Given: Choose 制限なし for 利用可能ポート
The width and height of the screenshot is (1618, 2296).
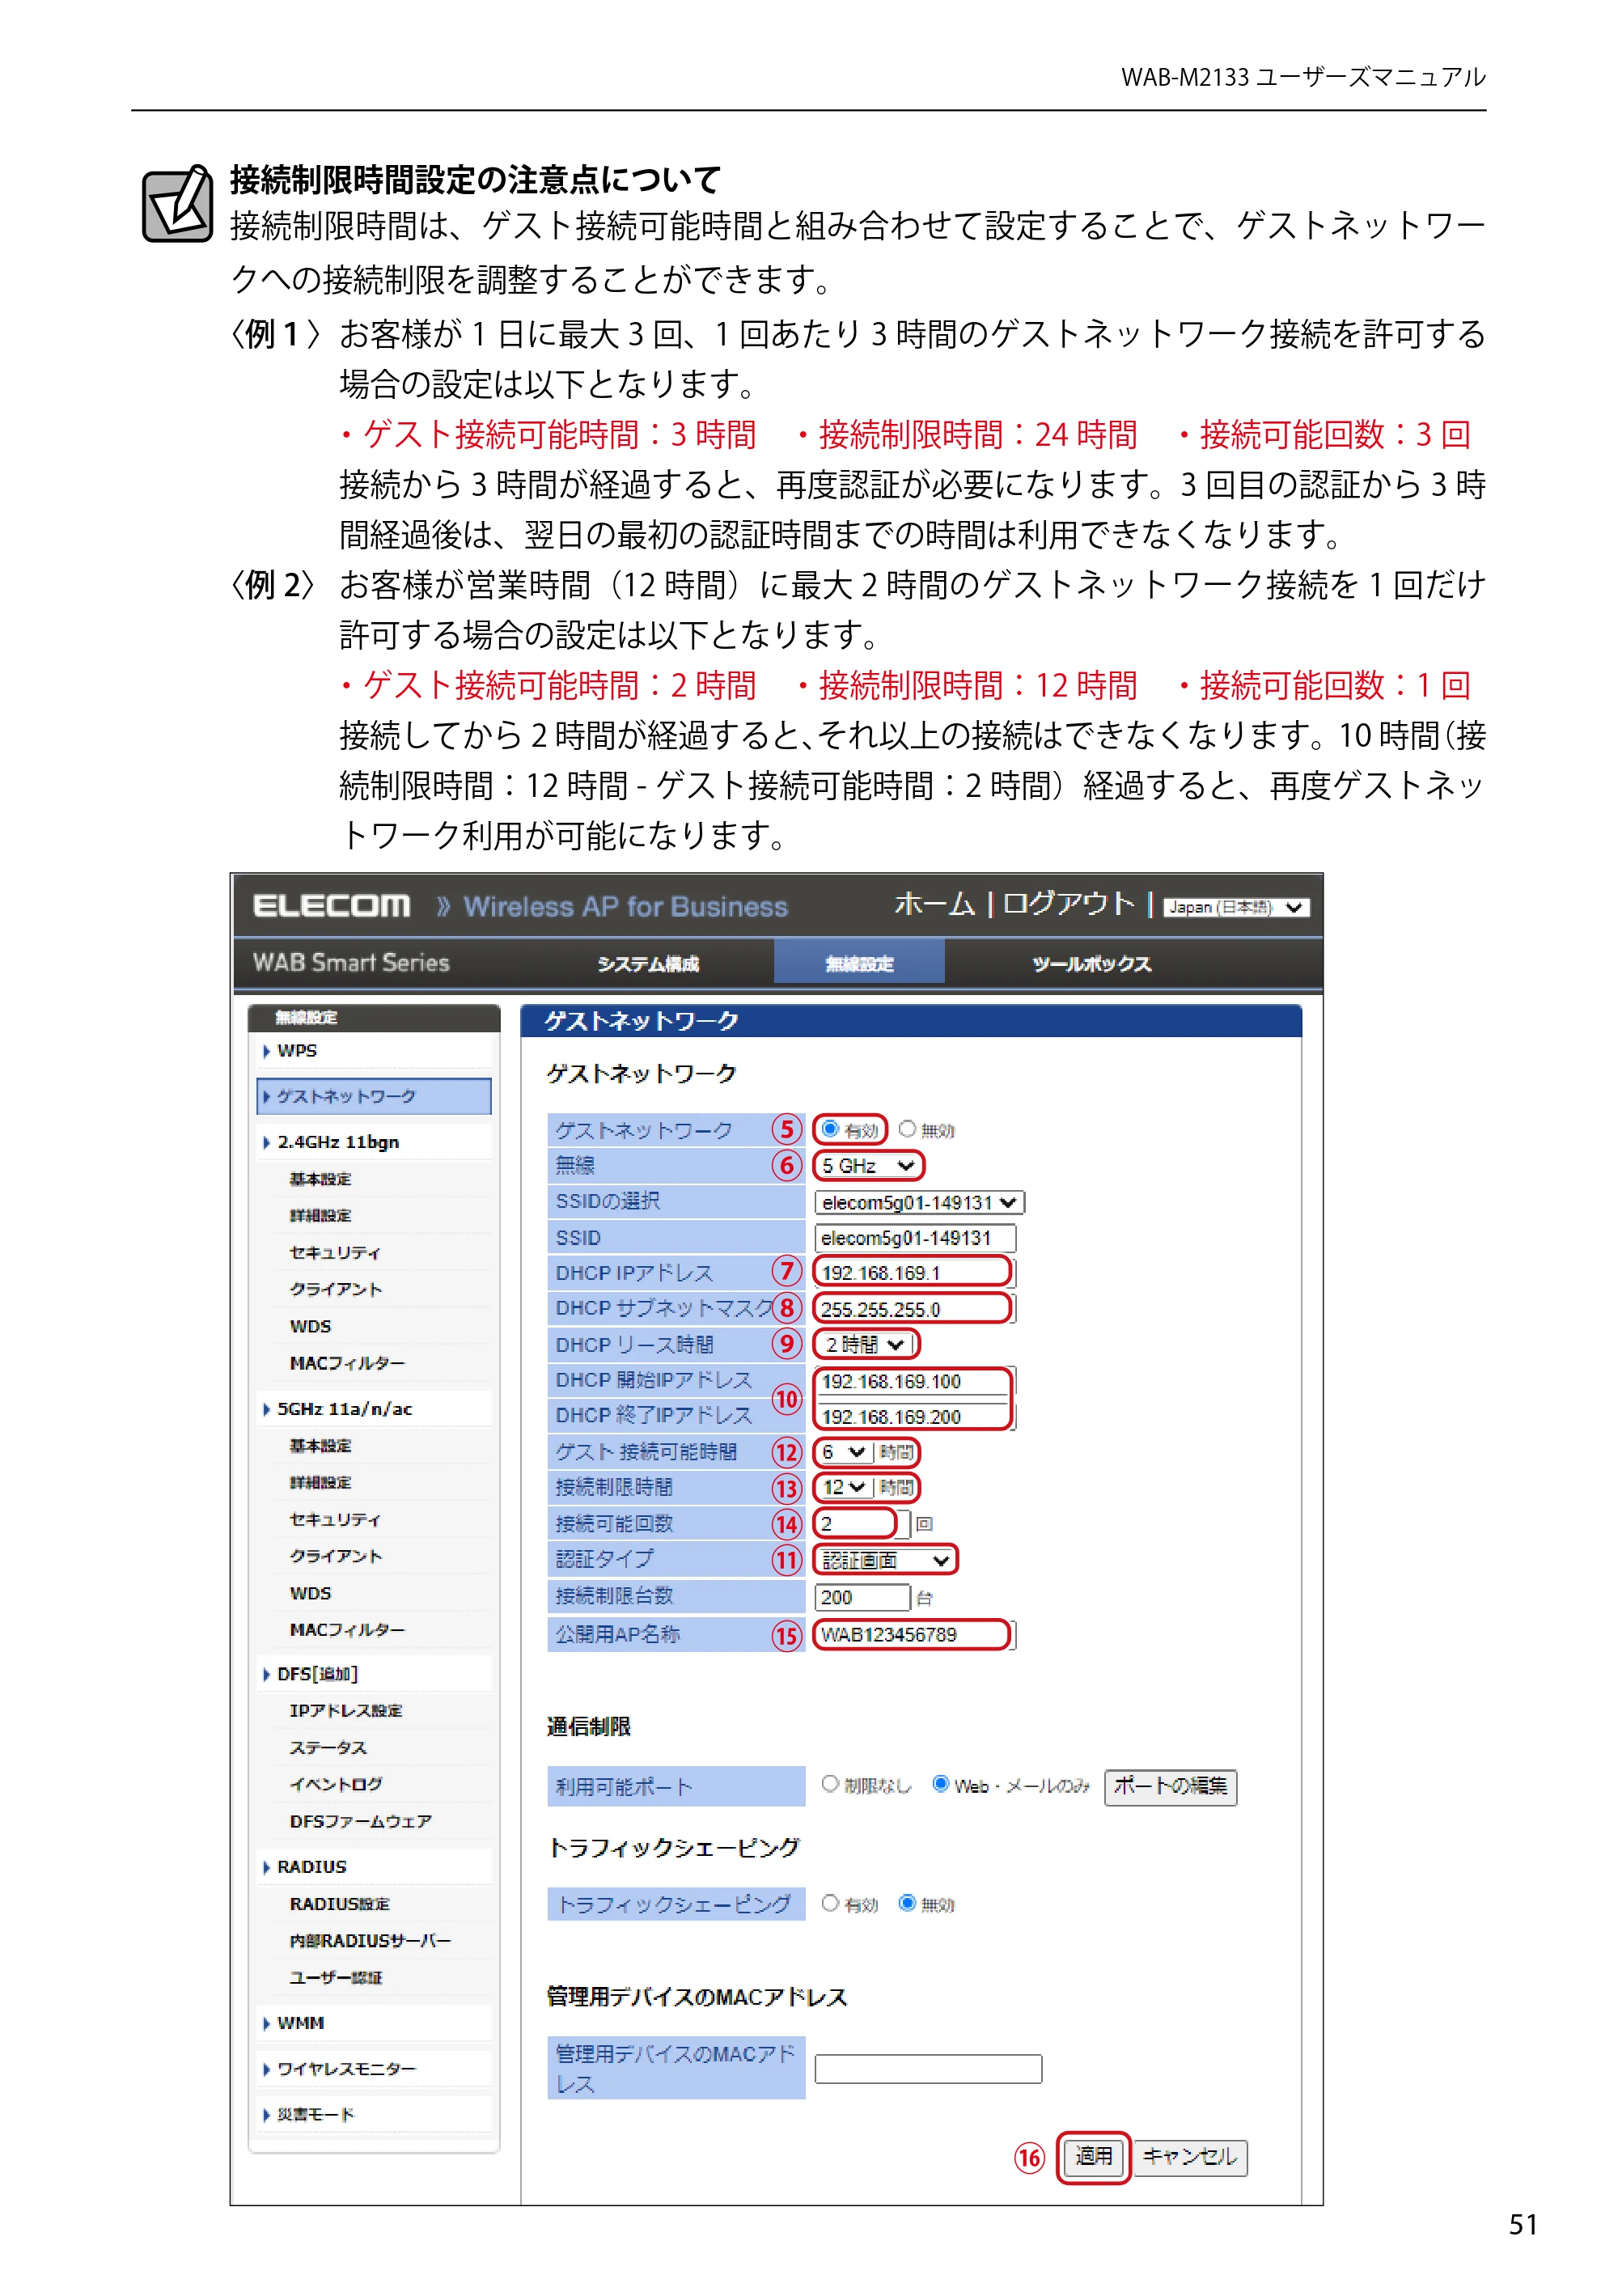Looking at the screenshot, I should click(x=829, y=1784).
